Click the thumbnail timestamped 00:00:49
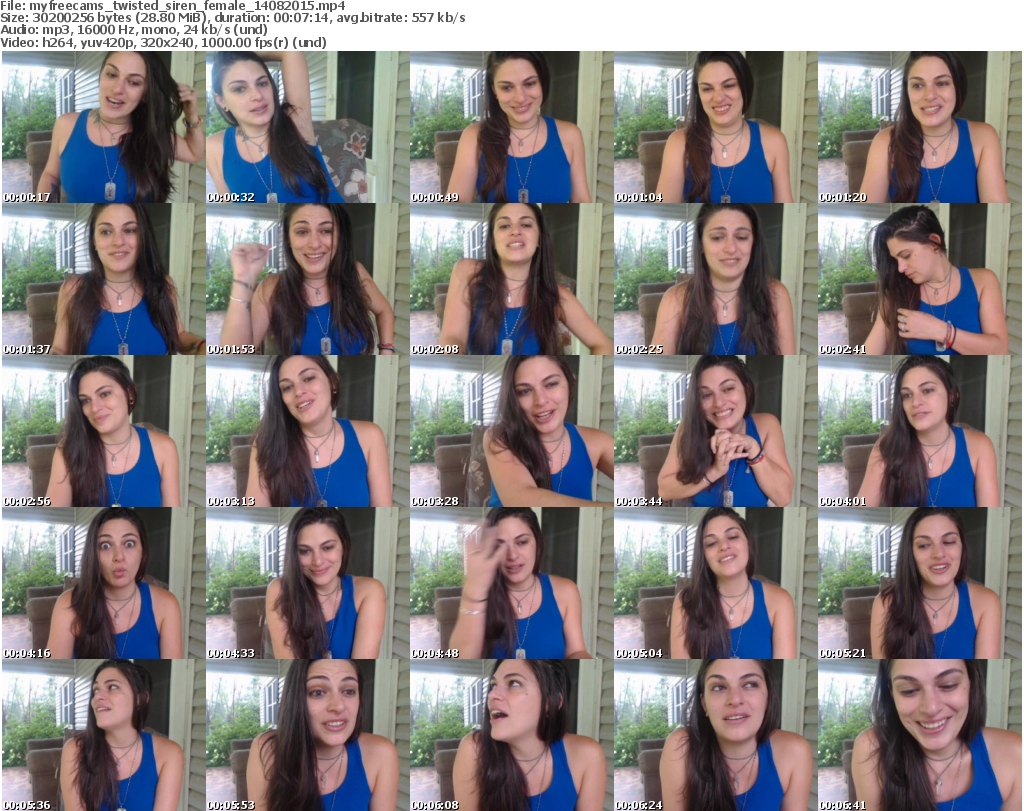This screenshot has width=1024, height=811. (x=511, y=127)
